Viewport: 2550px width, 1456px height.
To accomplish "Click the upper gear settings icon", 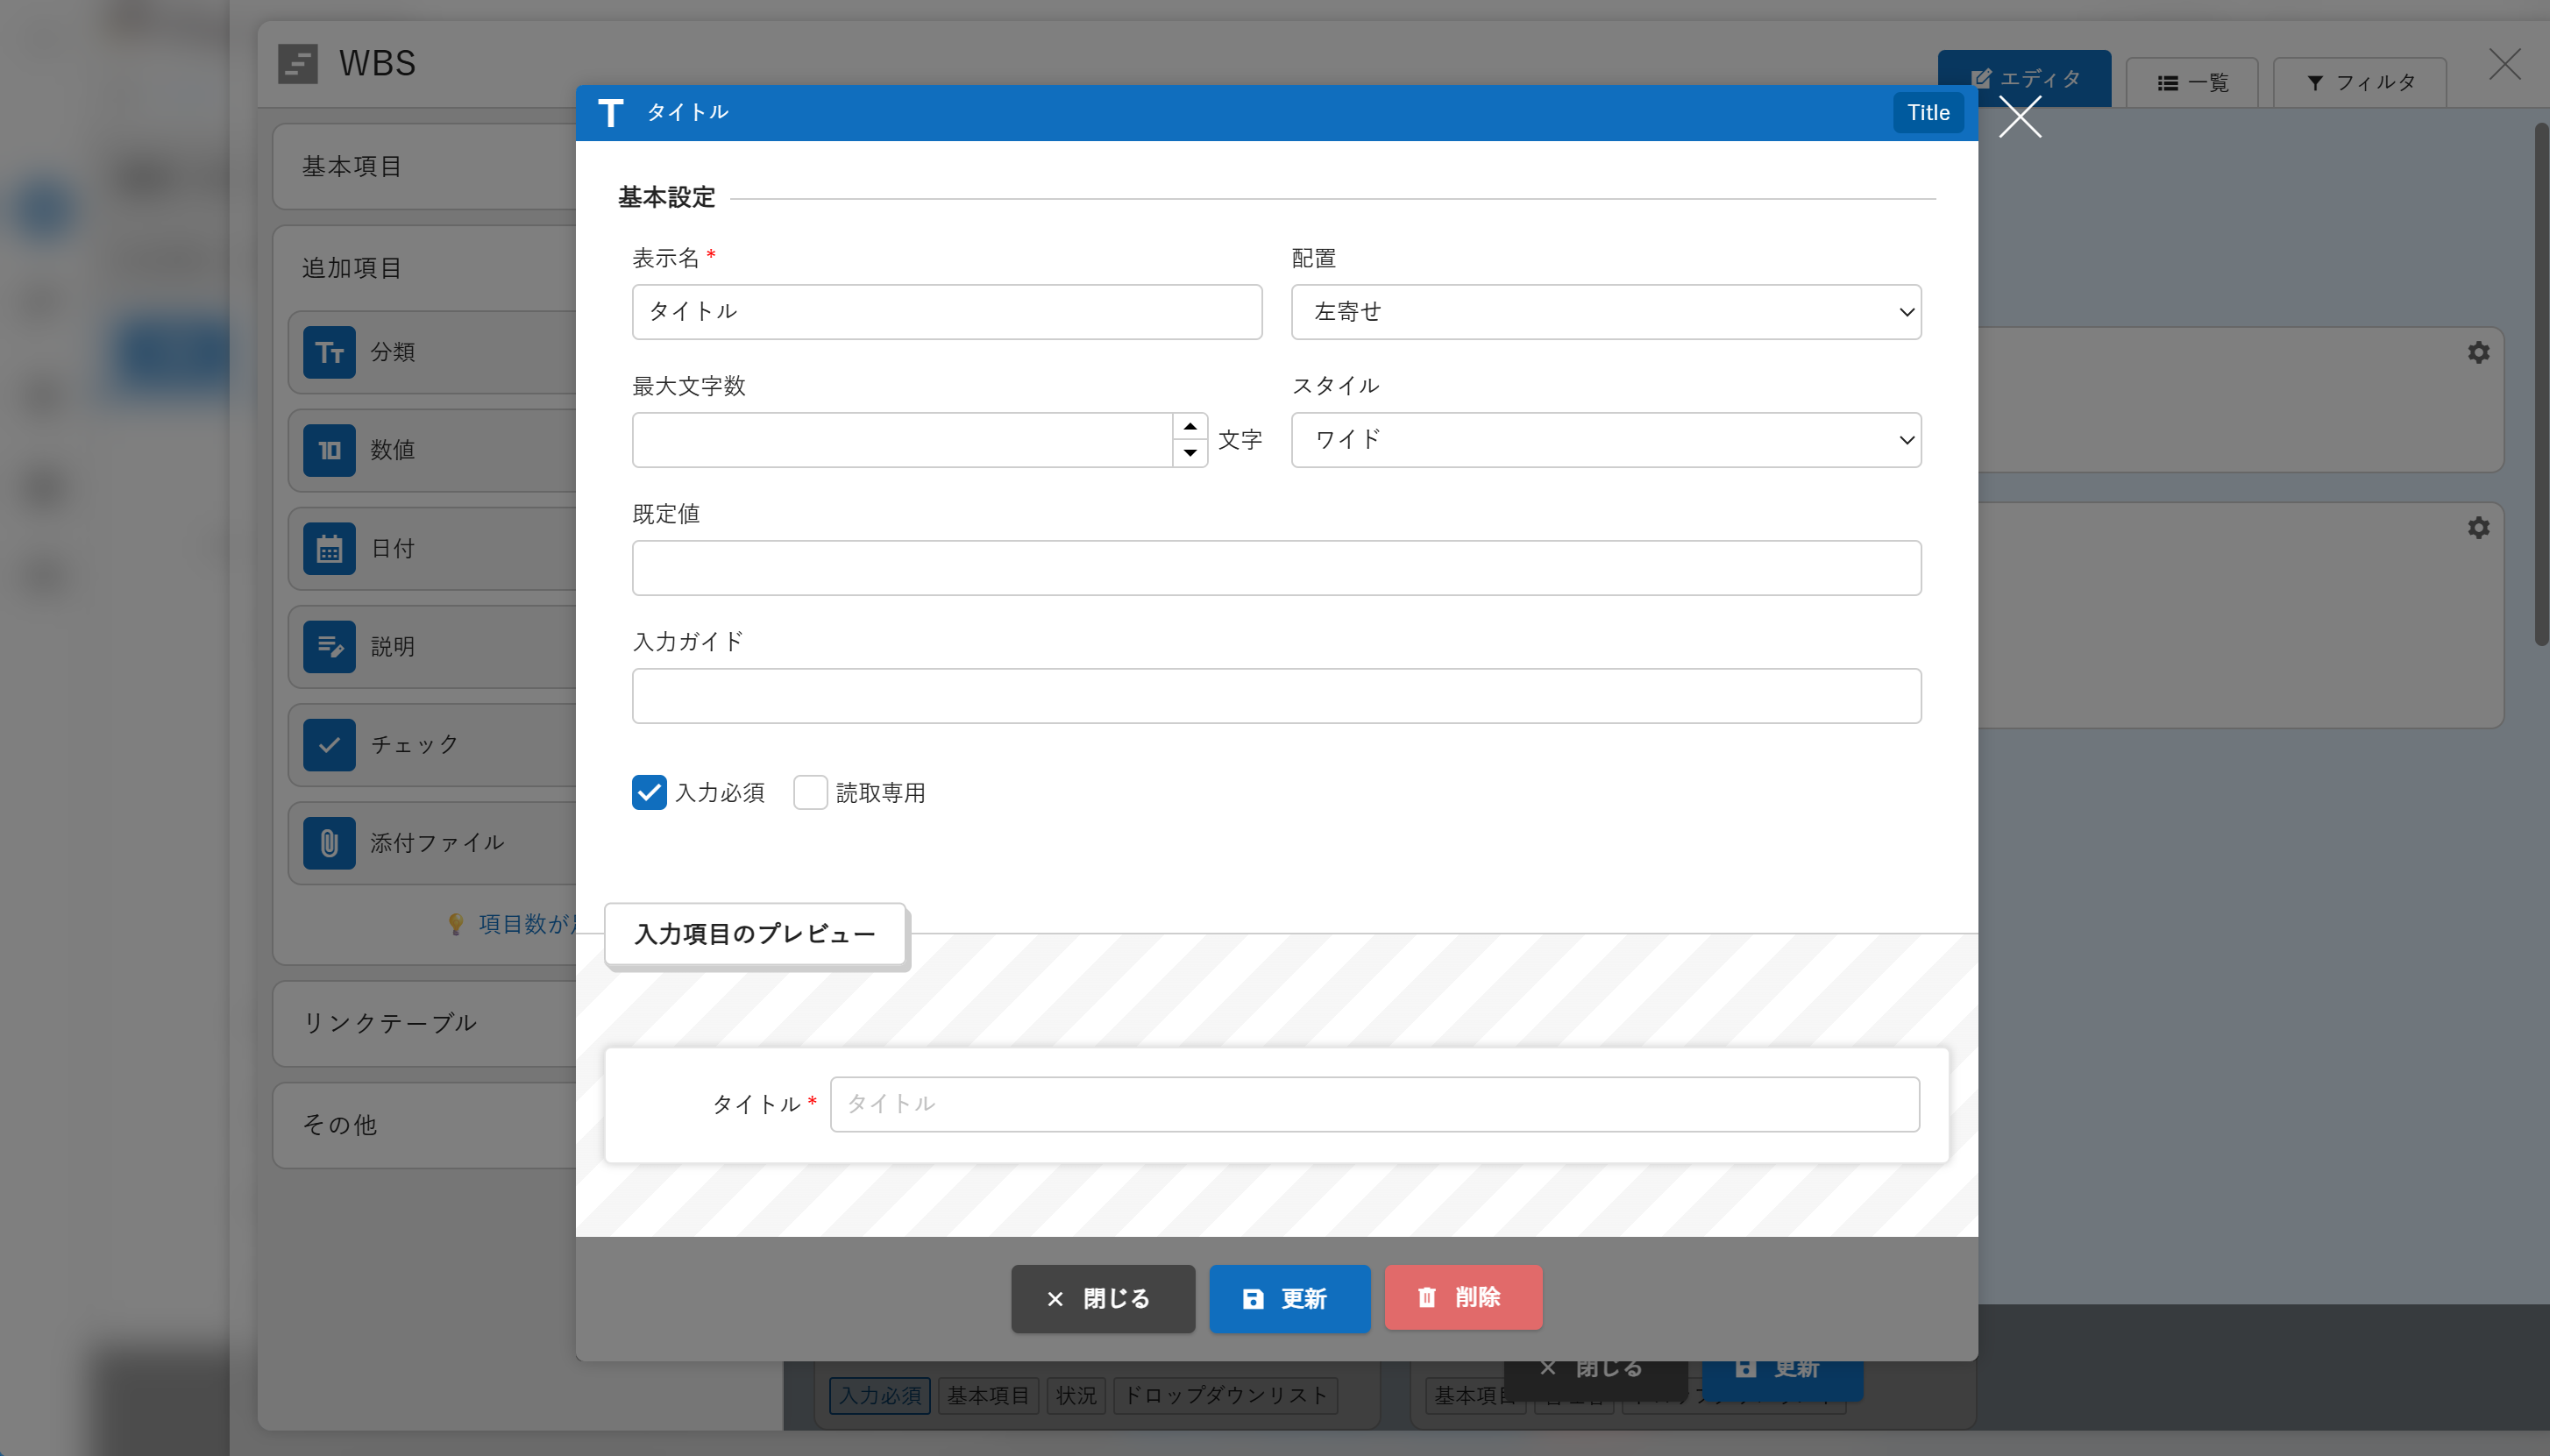I will click(2478, 352).
